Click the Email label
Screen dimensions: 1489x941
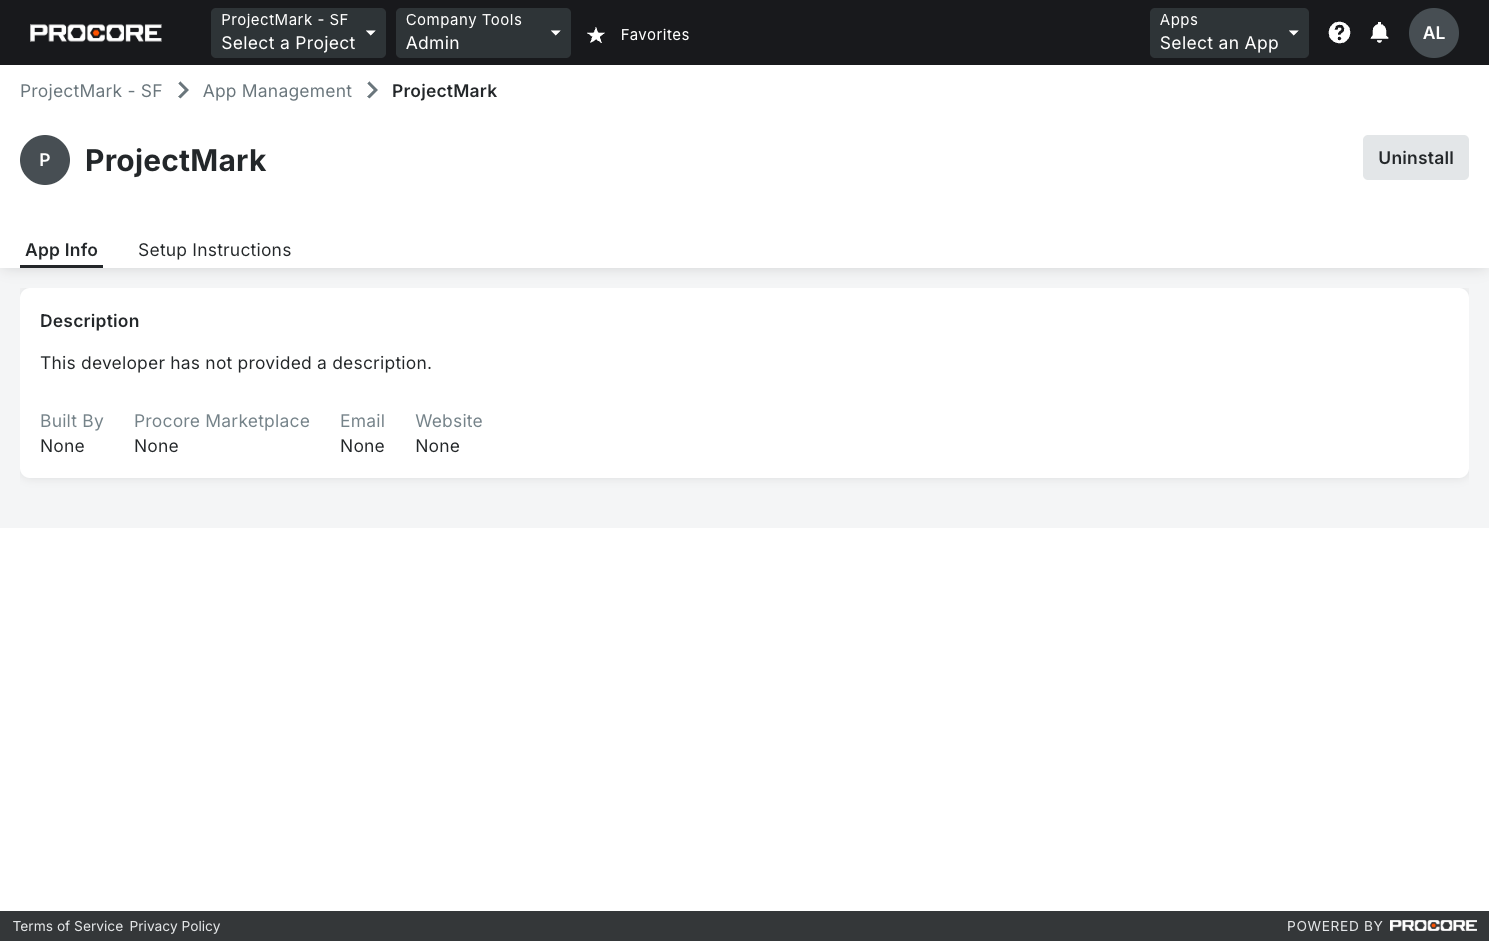[x=362, y=421]
